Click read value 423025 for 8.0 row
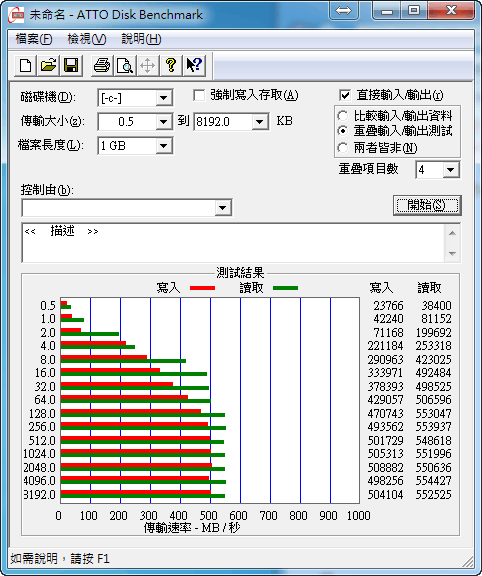 click(x=434, y=360)
